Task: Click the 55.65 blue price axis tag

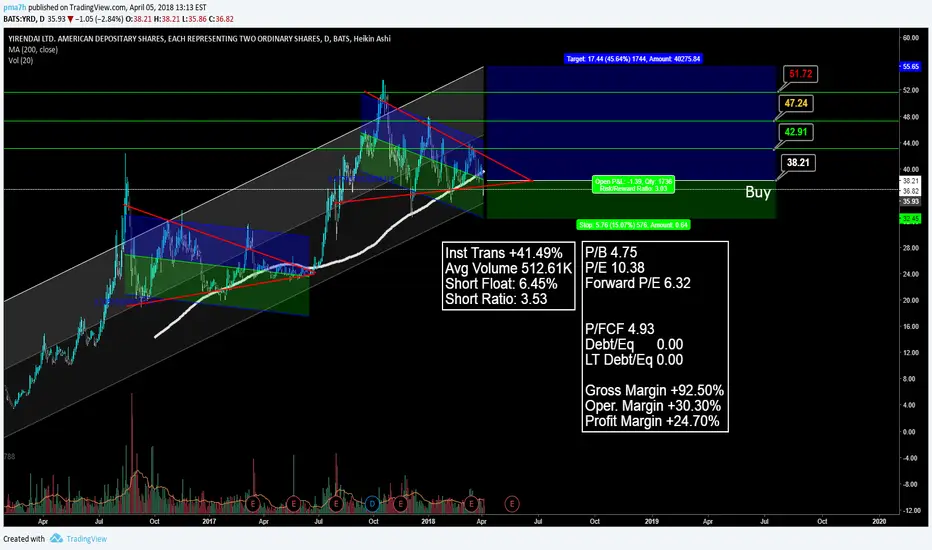Action: pyautogui.click(x=911, y=67)
